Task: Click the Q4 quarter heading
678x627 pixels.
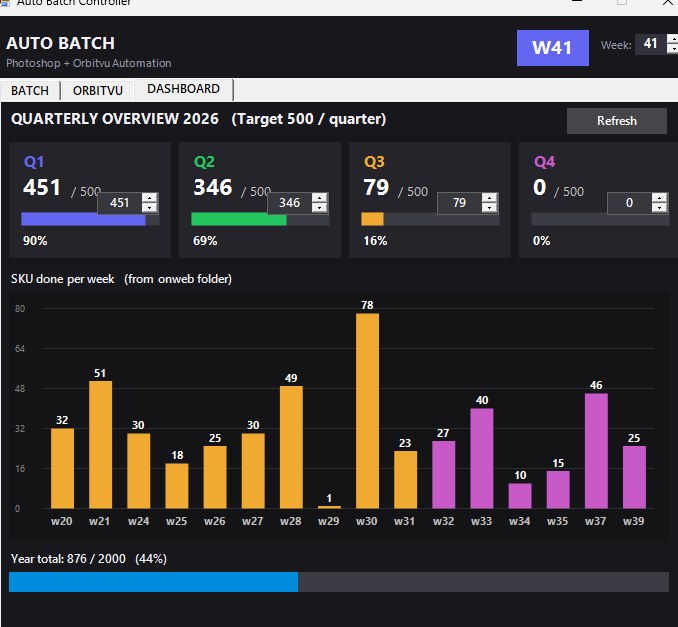Action: (544, 162)
